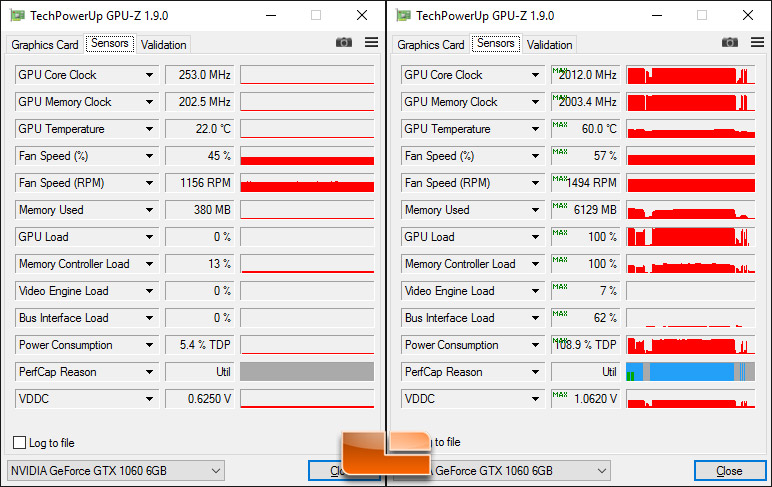
Task: Close the right GPU-Z window via X
Action: (748, 15)
